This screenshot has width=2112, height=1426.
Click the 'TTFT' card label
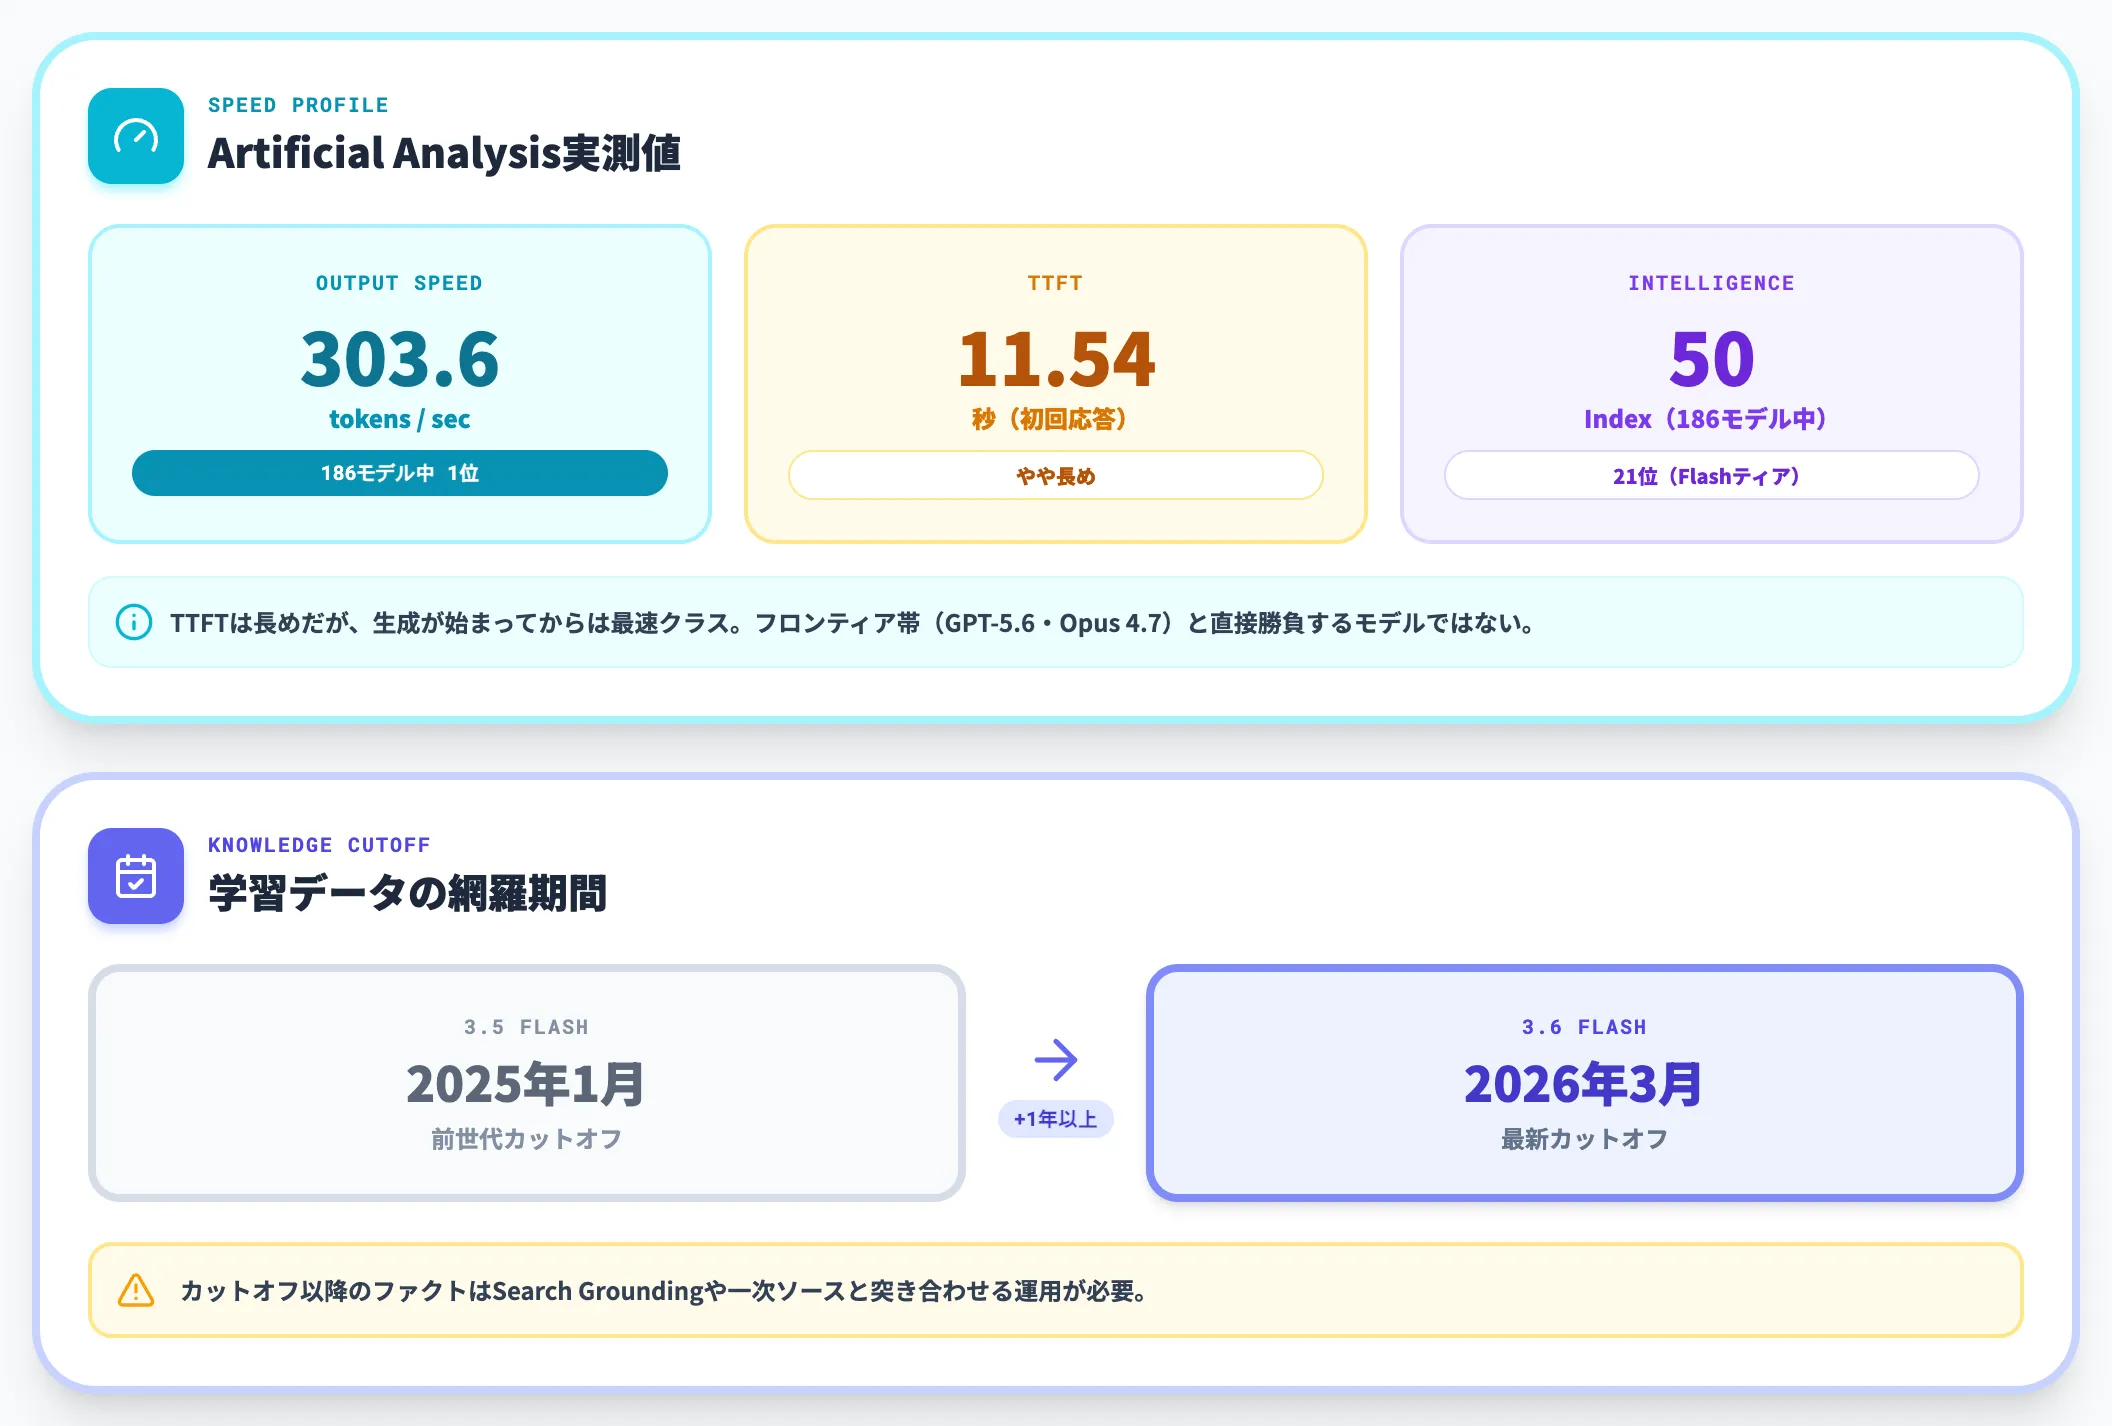pyautogui.click(x=1056, y=283)
